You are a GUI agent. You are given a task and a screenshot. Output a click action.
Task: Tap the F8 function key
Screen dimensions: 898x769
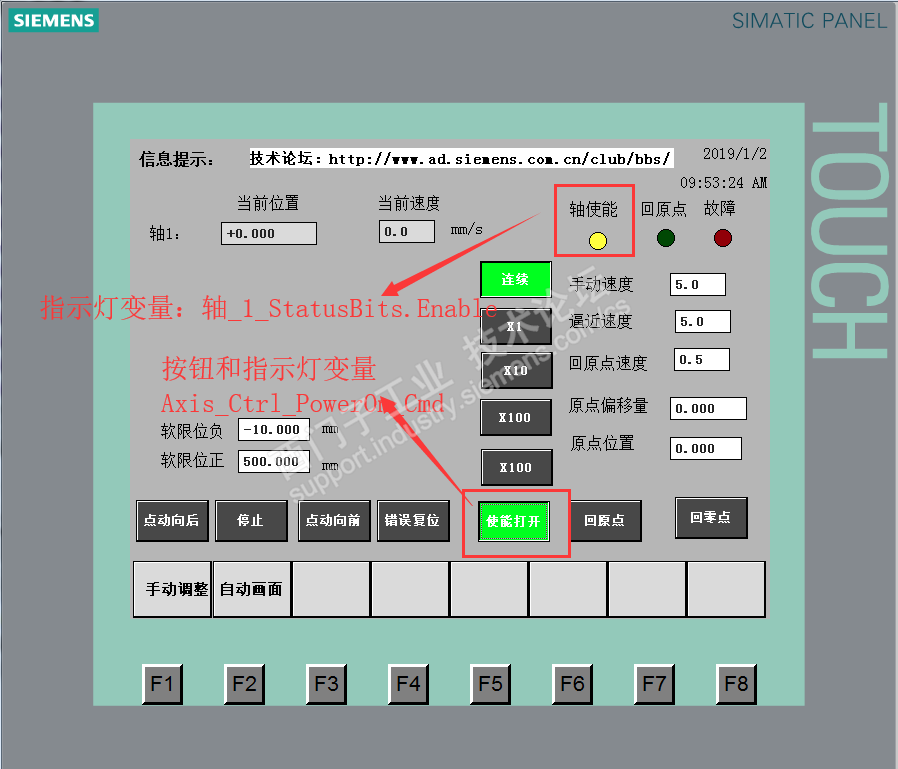coord(736,684)
